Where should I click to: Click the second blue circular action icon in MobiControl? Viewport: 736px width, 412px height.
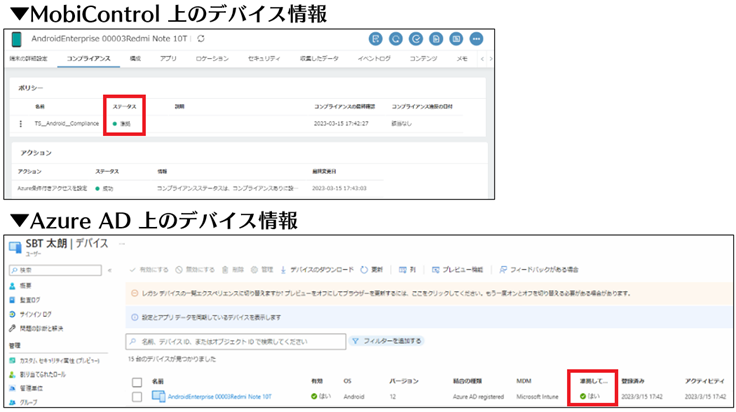click(x=396, y=39)
